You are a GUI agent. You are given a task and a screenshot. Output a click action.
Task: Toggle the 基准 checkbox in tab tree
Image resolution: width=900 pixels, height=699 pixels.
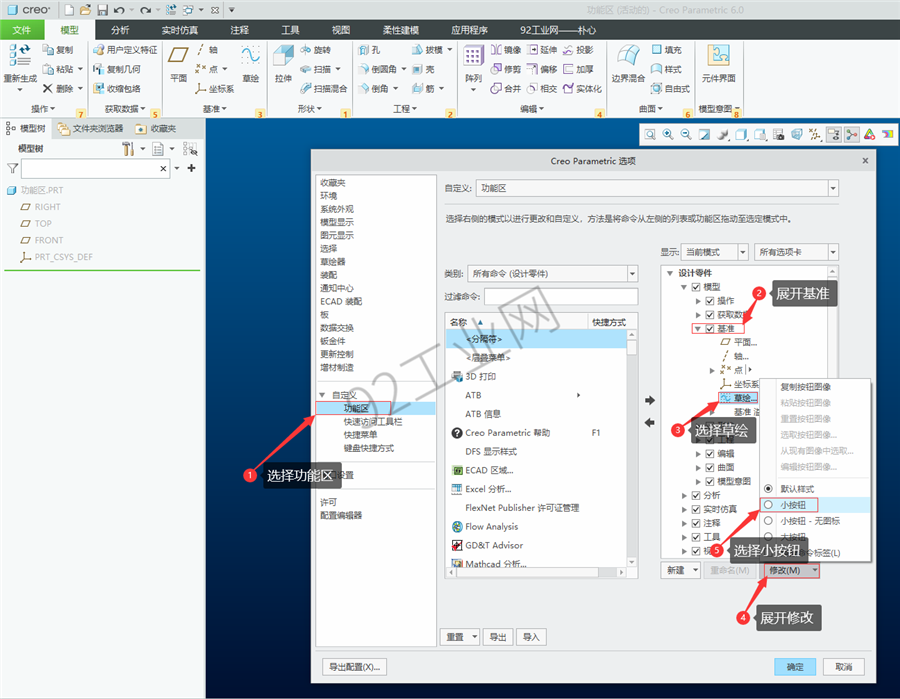click(x=709, y=329)
